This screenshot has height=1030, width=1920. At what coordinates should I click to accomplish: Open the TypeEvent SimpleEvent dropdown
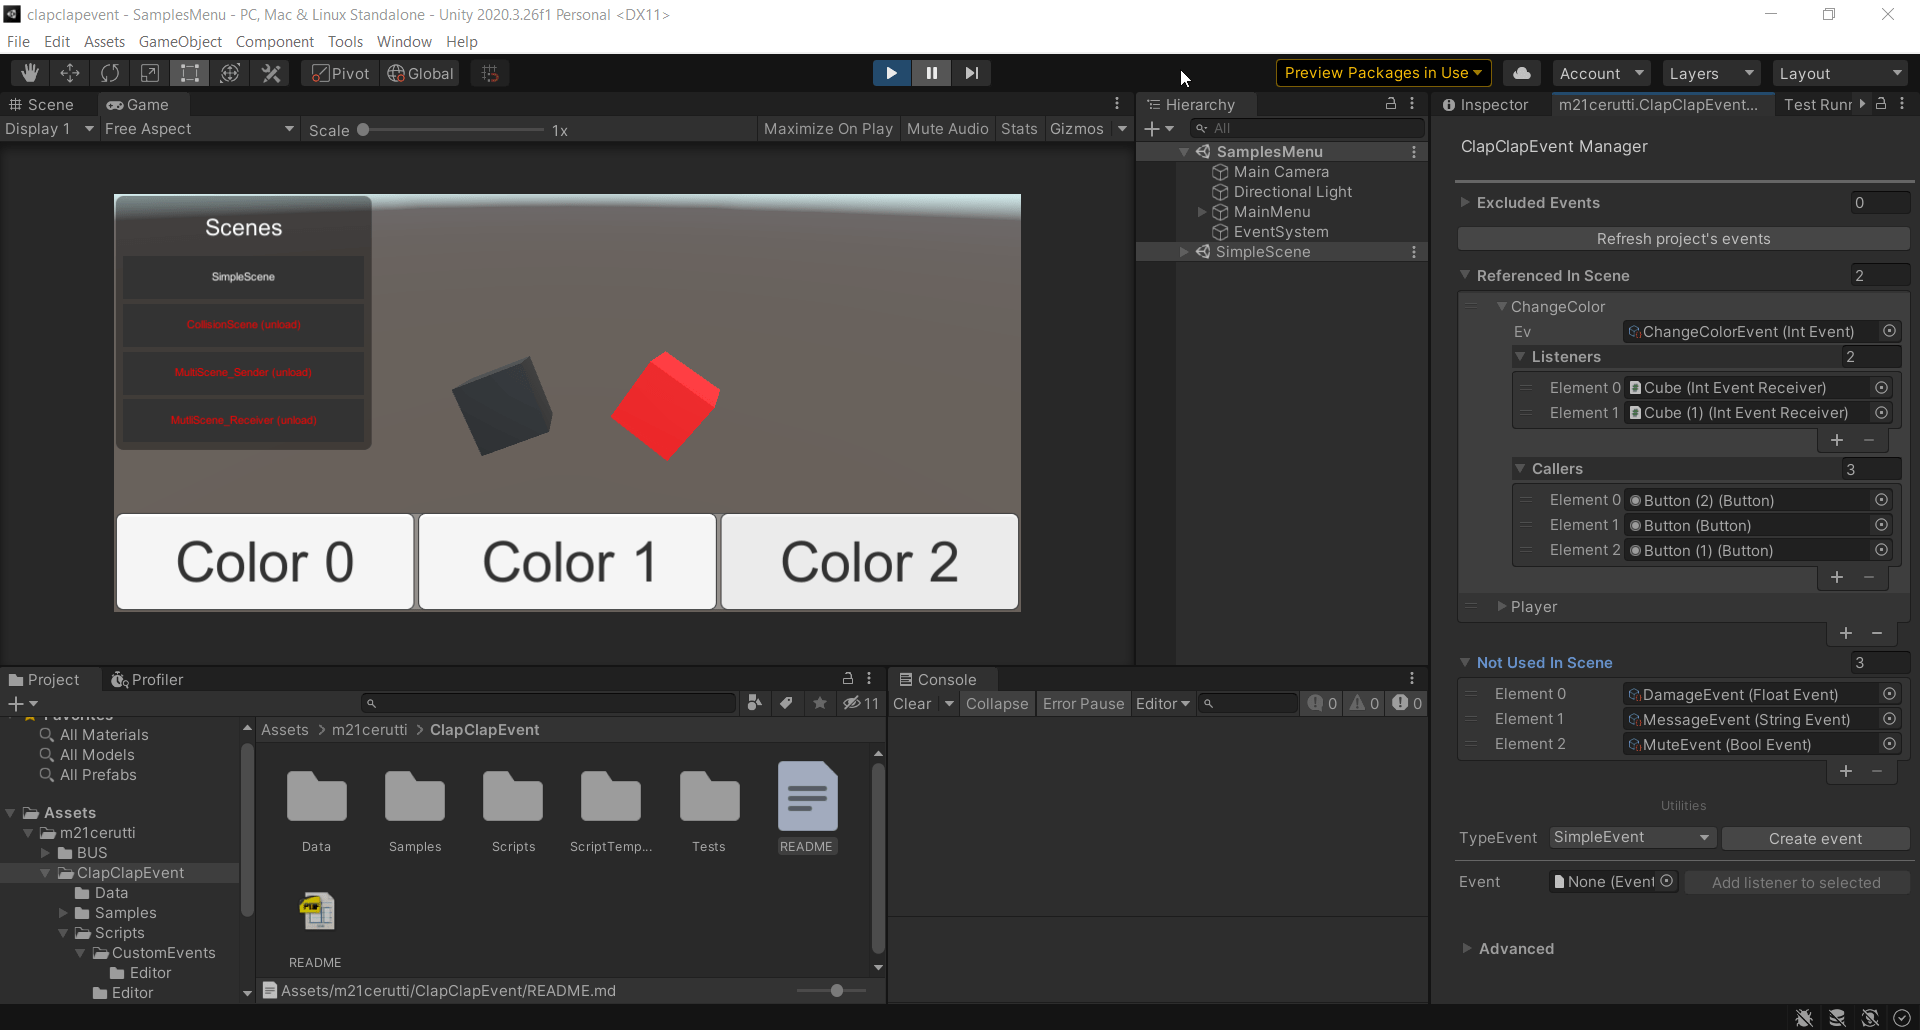tap(1632, 838)
